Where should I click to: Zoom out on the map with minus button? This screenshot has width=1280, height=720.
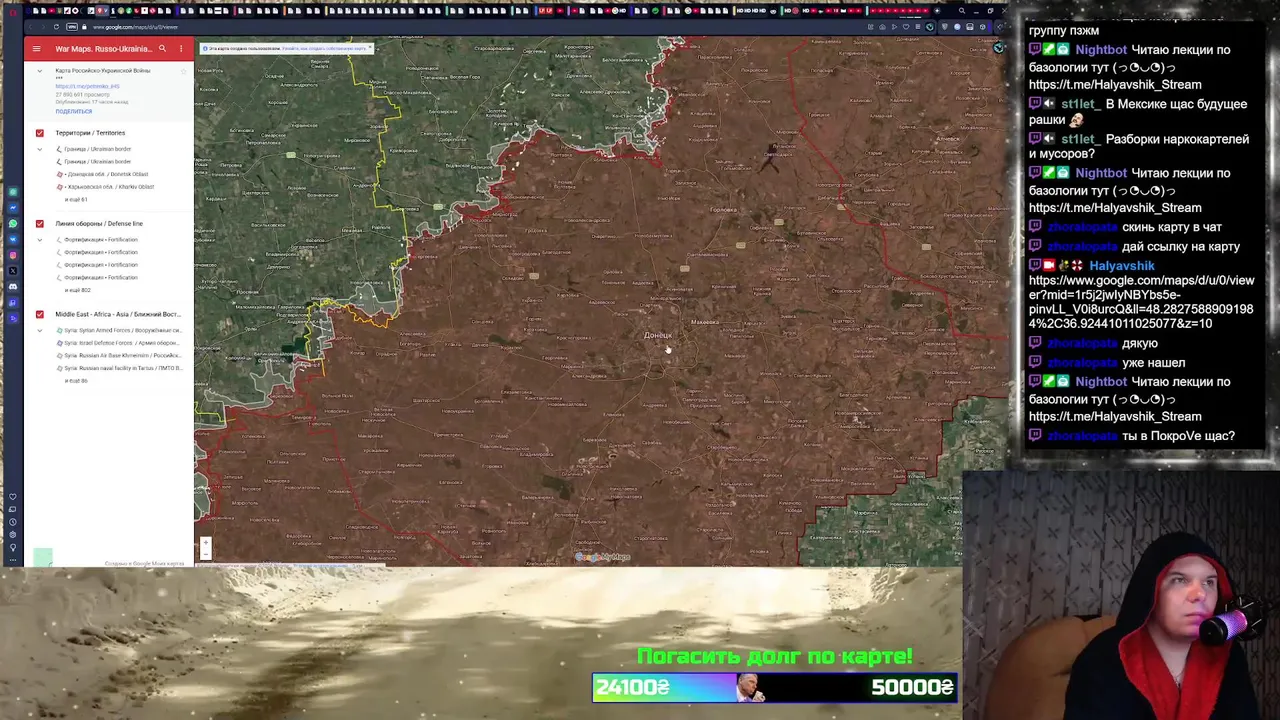point(205,553)
